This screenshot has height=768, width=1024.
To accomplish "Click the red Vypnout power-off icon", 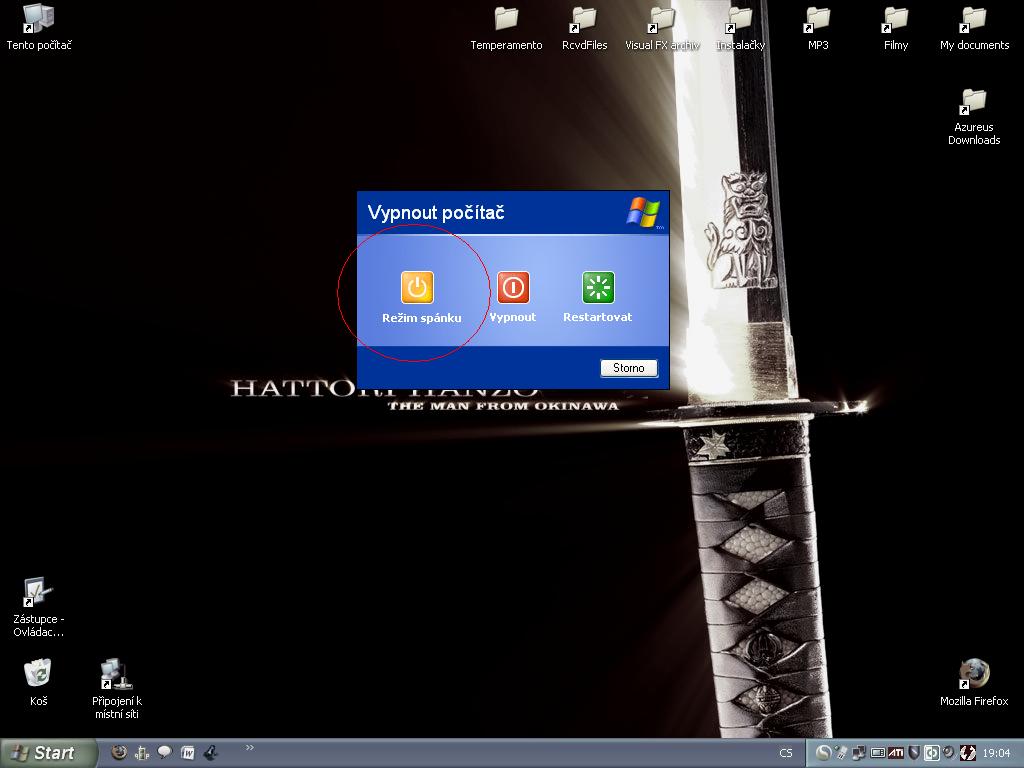I will [x=513, y=287].
